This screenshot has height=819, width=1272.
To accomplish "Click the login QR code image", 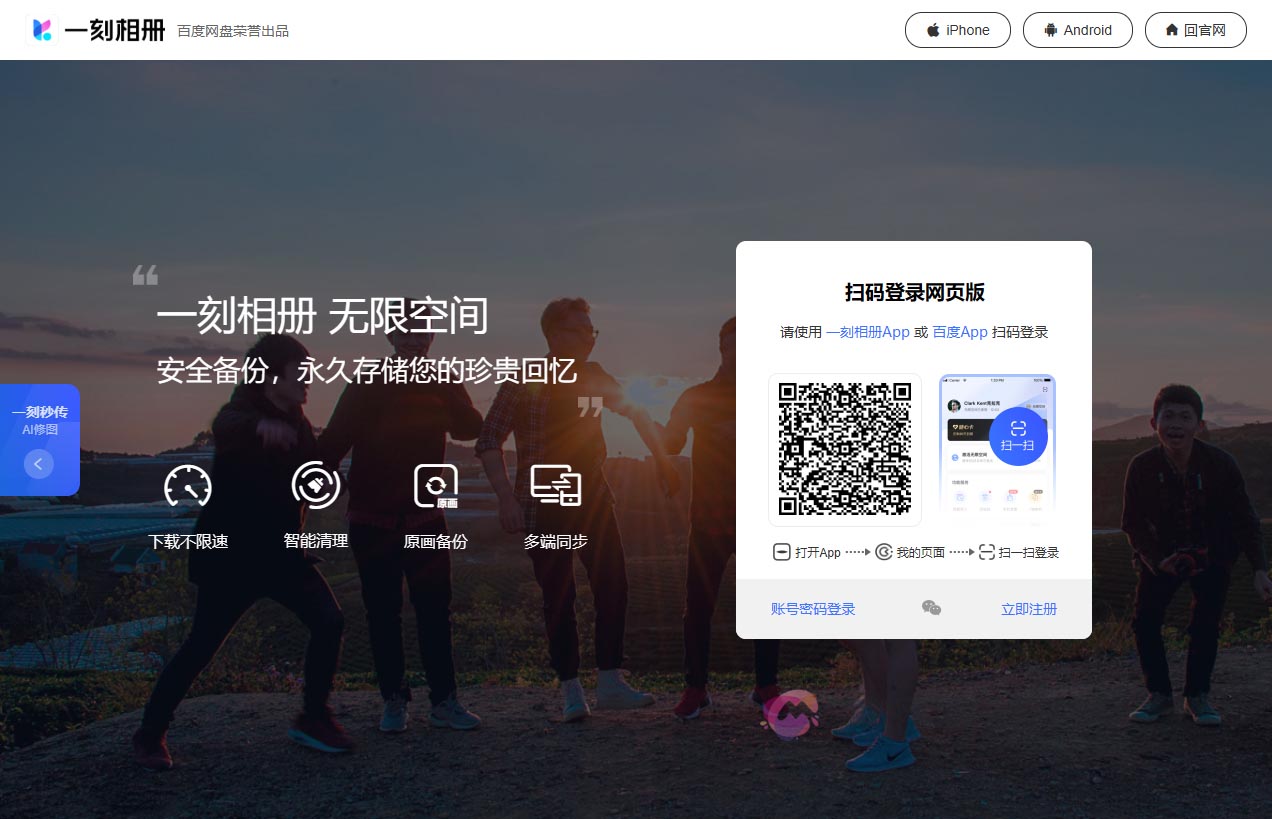I will (845, 449).
